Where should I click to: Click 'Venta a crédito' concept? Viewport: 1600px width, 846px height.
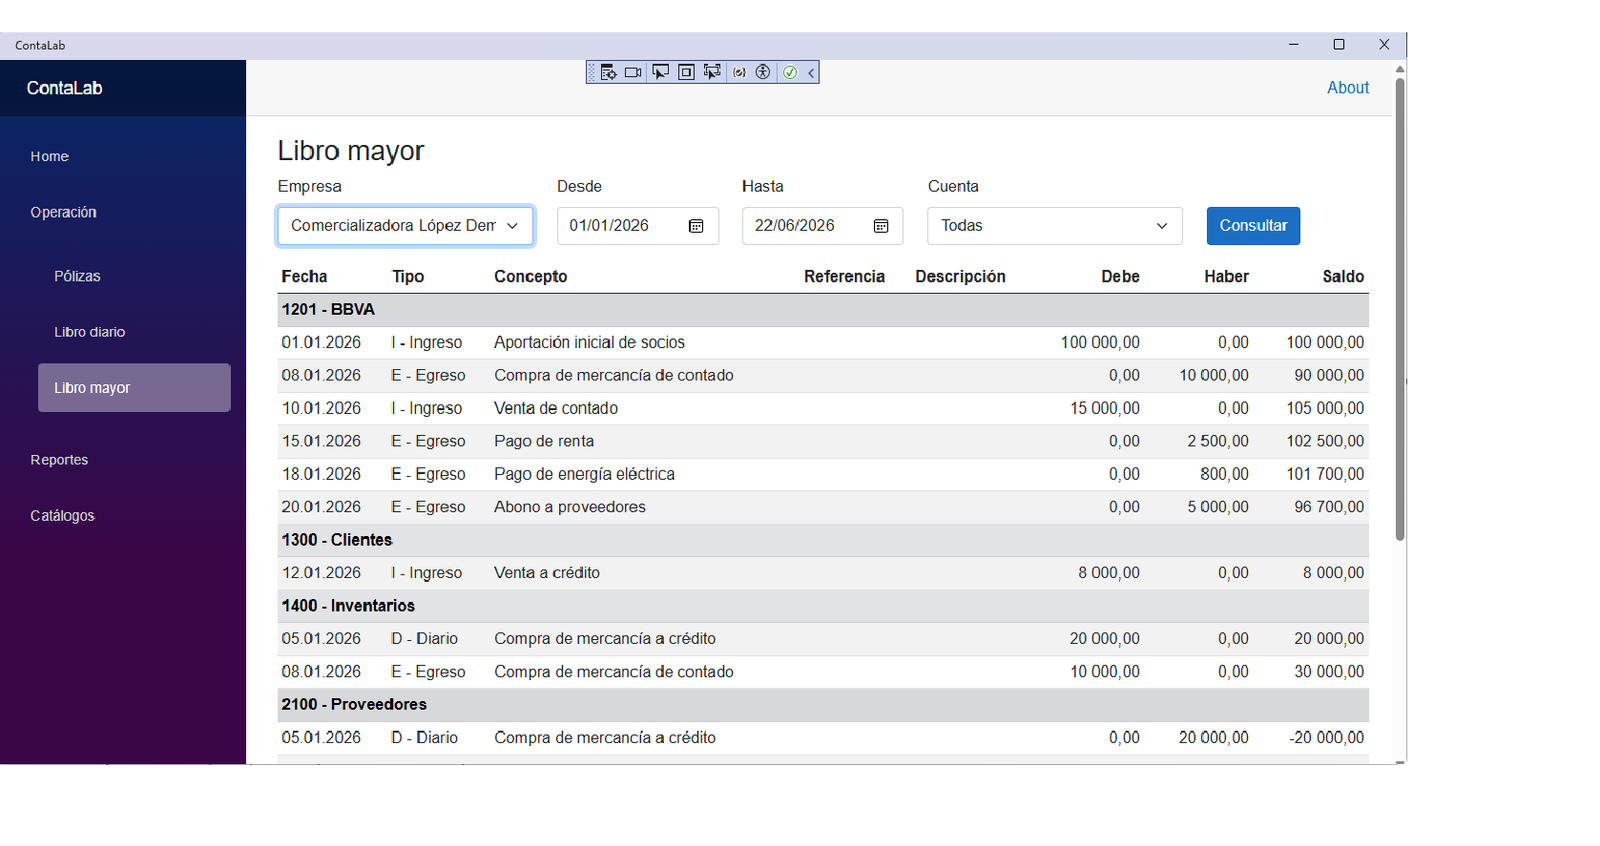click(x=547, y=574)
